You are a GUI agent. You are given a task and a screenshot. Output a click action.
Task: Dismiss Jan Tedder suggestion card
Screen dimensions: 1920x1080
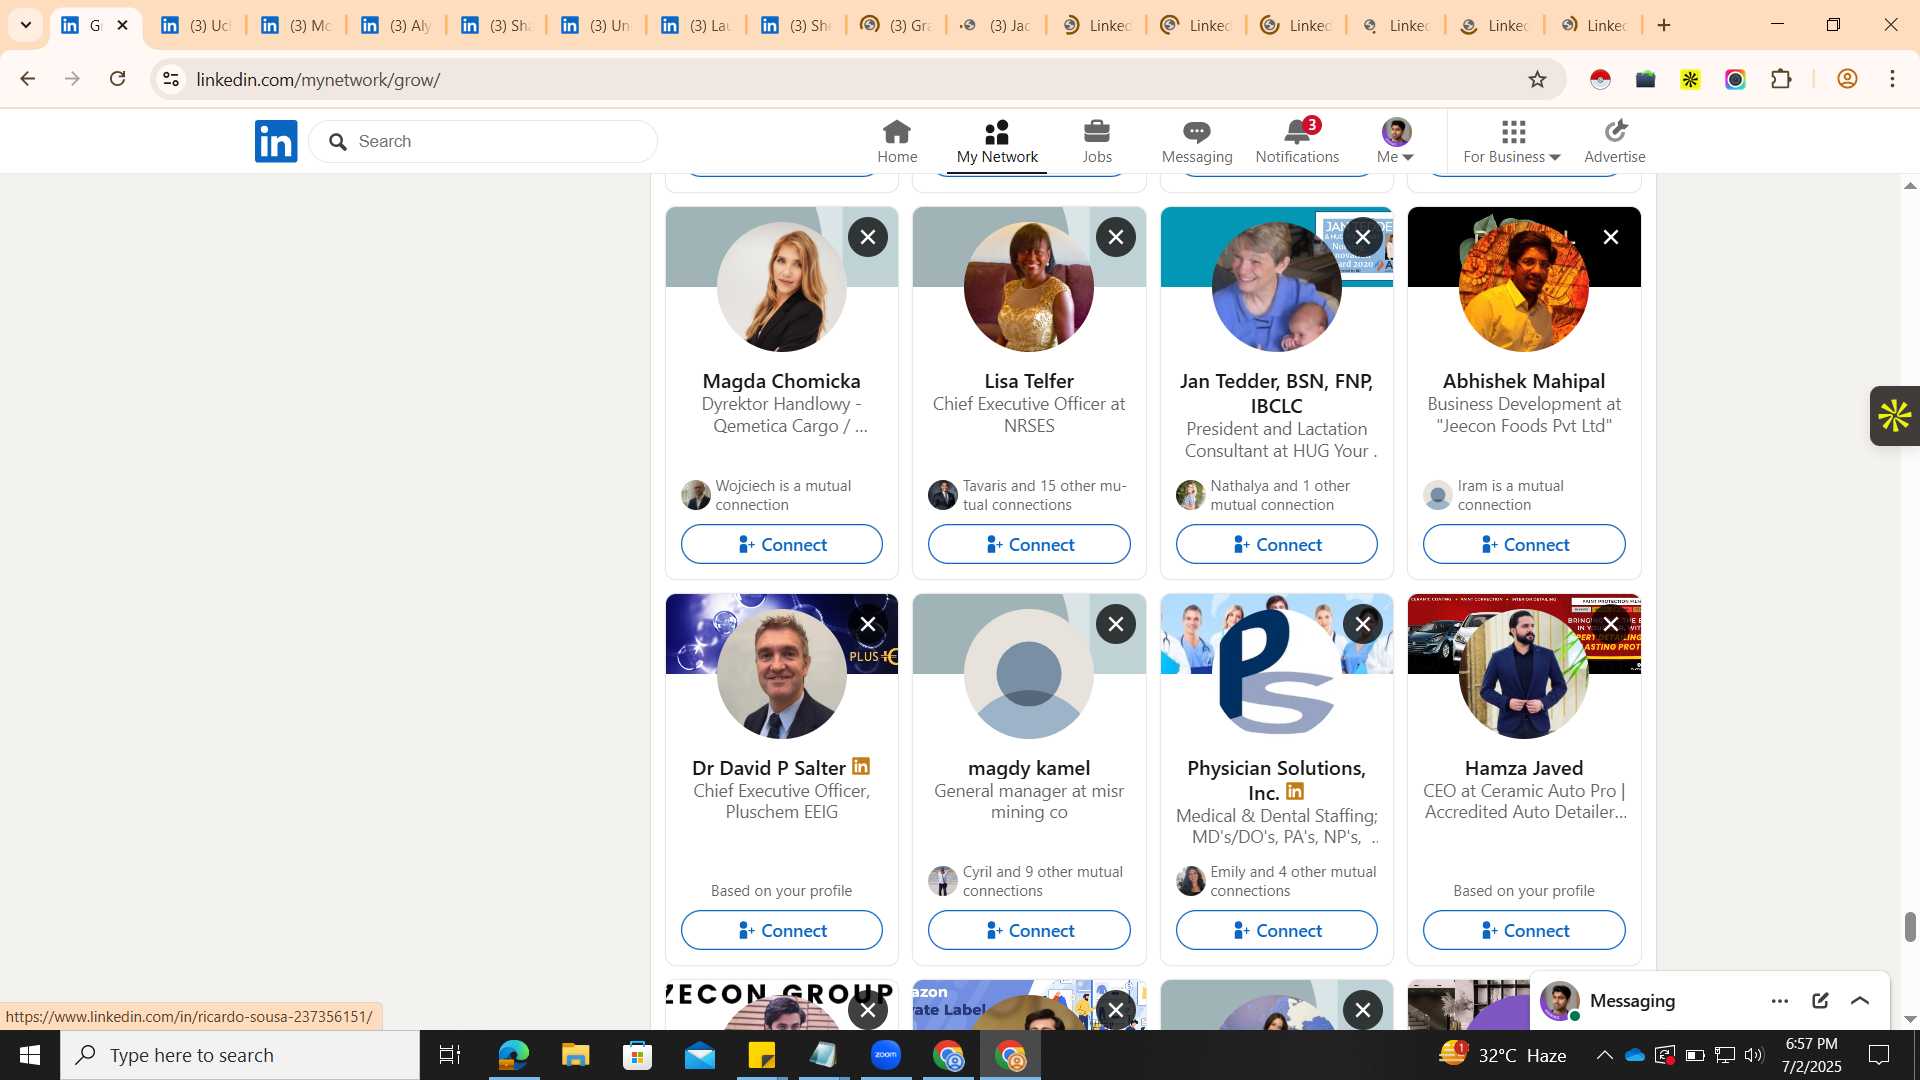click(1363, 237)
